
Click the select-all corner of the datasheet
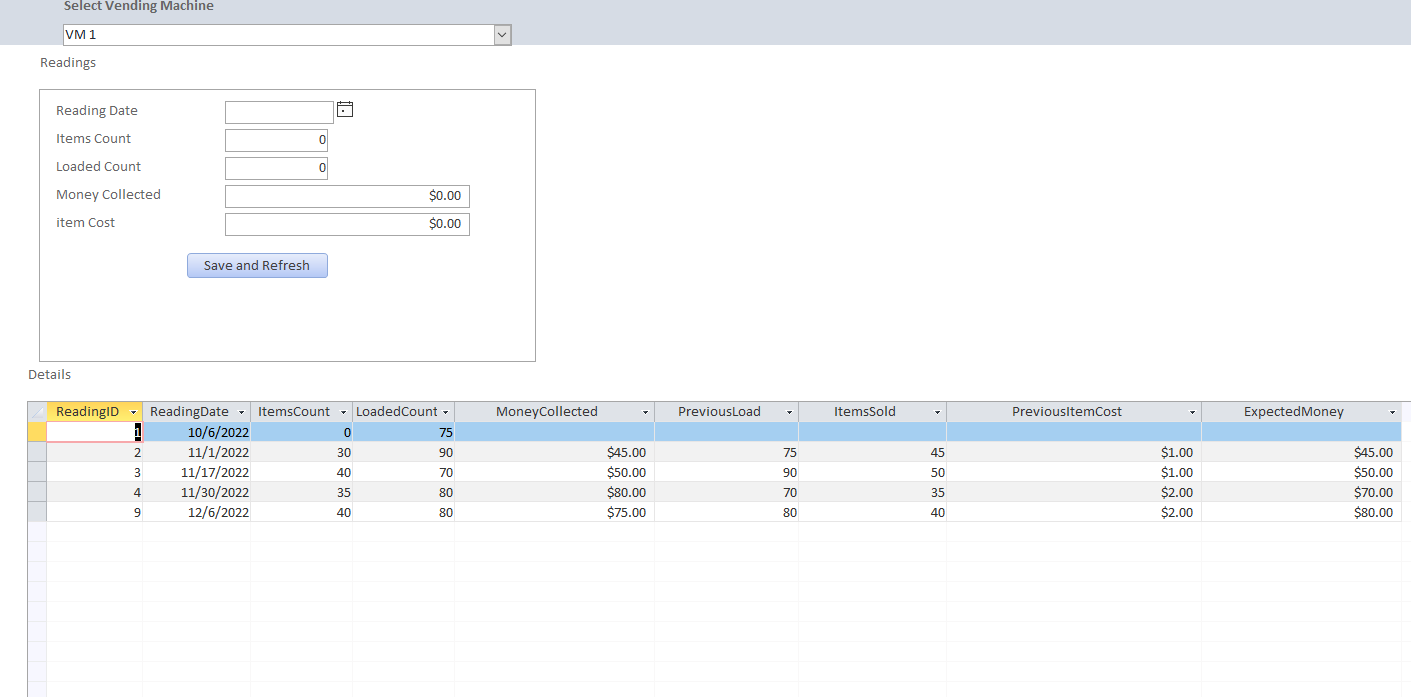coord(37,412)
